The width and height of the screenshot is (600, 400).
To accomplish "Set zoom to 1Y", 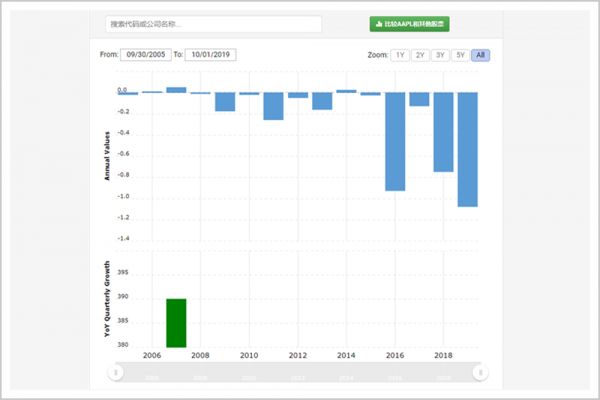I will [400, 55].
